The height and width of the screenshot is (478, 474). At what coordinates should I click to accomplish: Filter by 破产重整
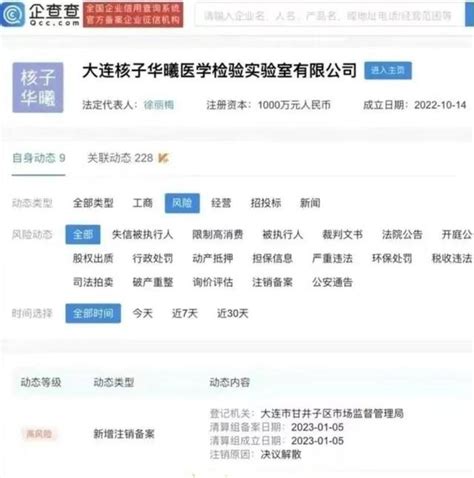click(x=153, y=282)
